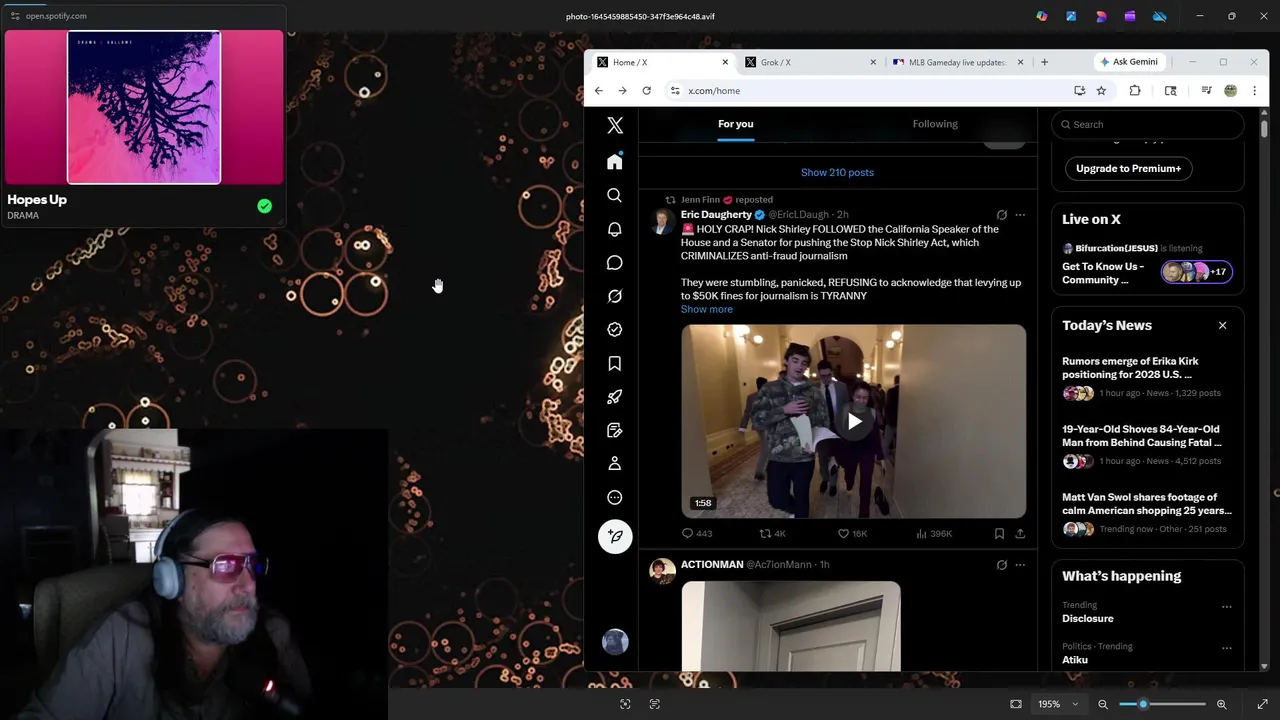The height and width of the screenshot is (720, 1280).
Task: Open account avatar at sidebar bottom
Action: 615,642
